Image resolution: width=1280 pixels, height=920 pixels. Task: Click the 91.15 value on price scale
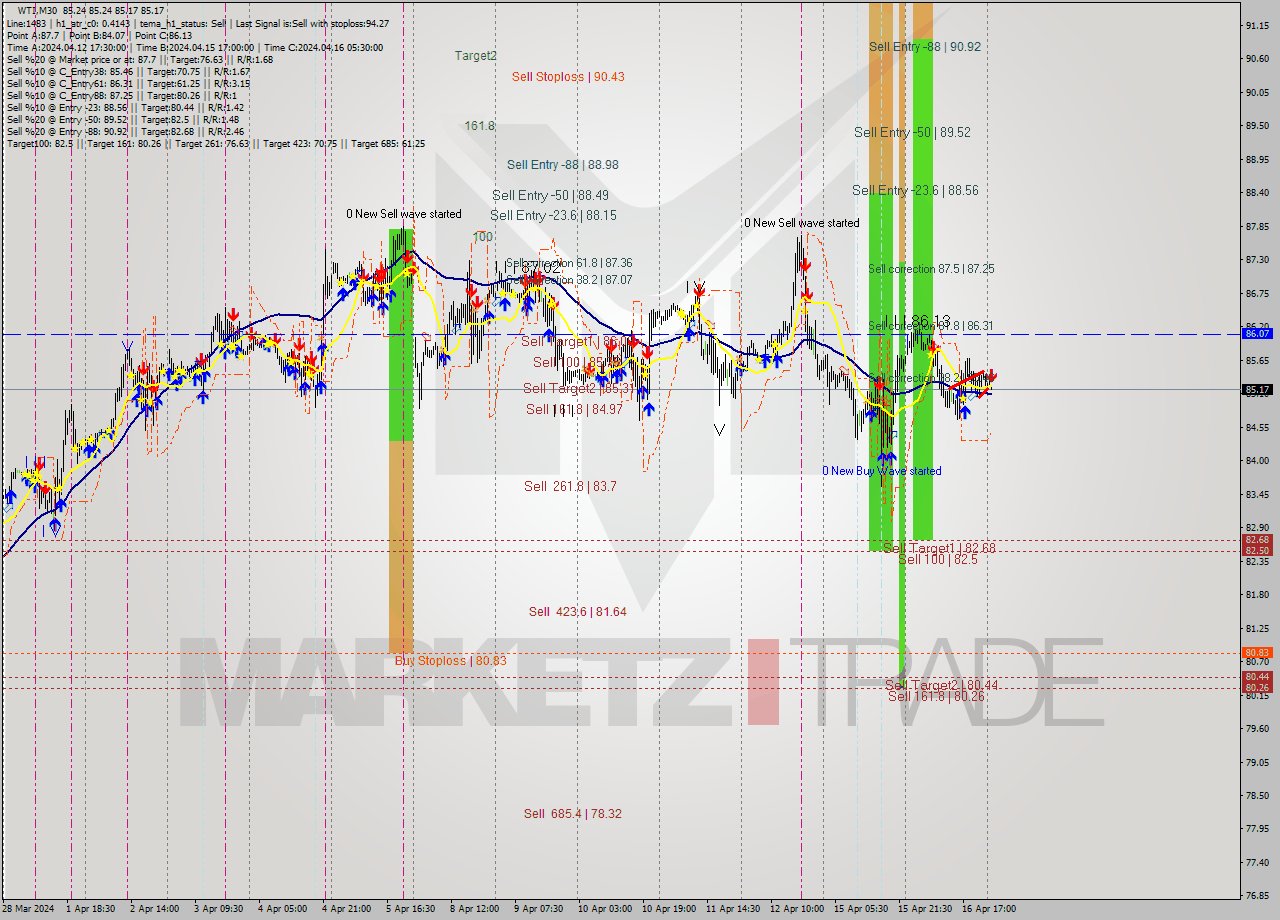[x=1257, y=25]
